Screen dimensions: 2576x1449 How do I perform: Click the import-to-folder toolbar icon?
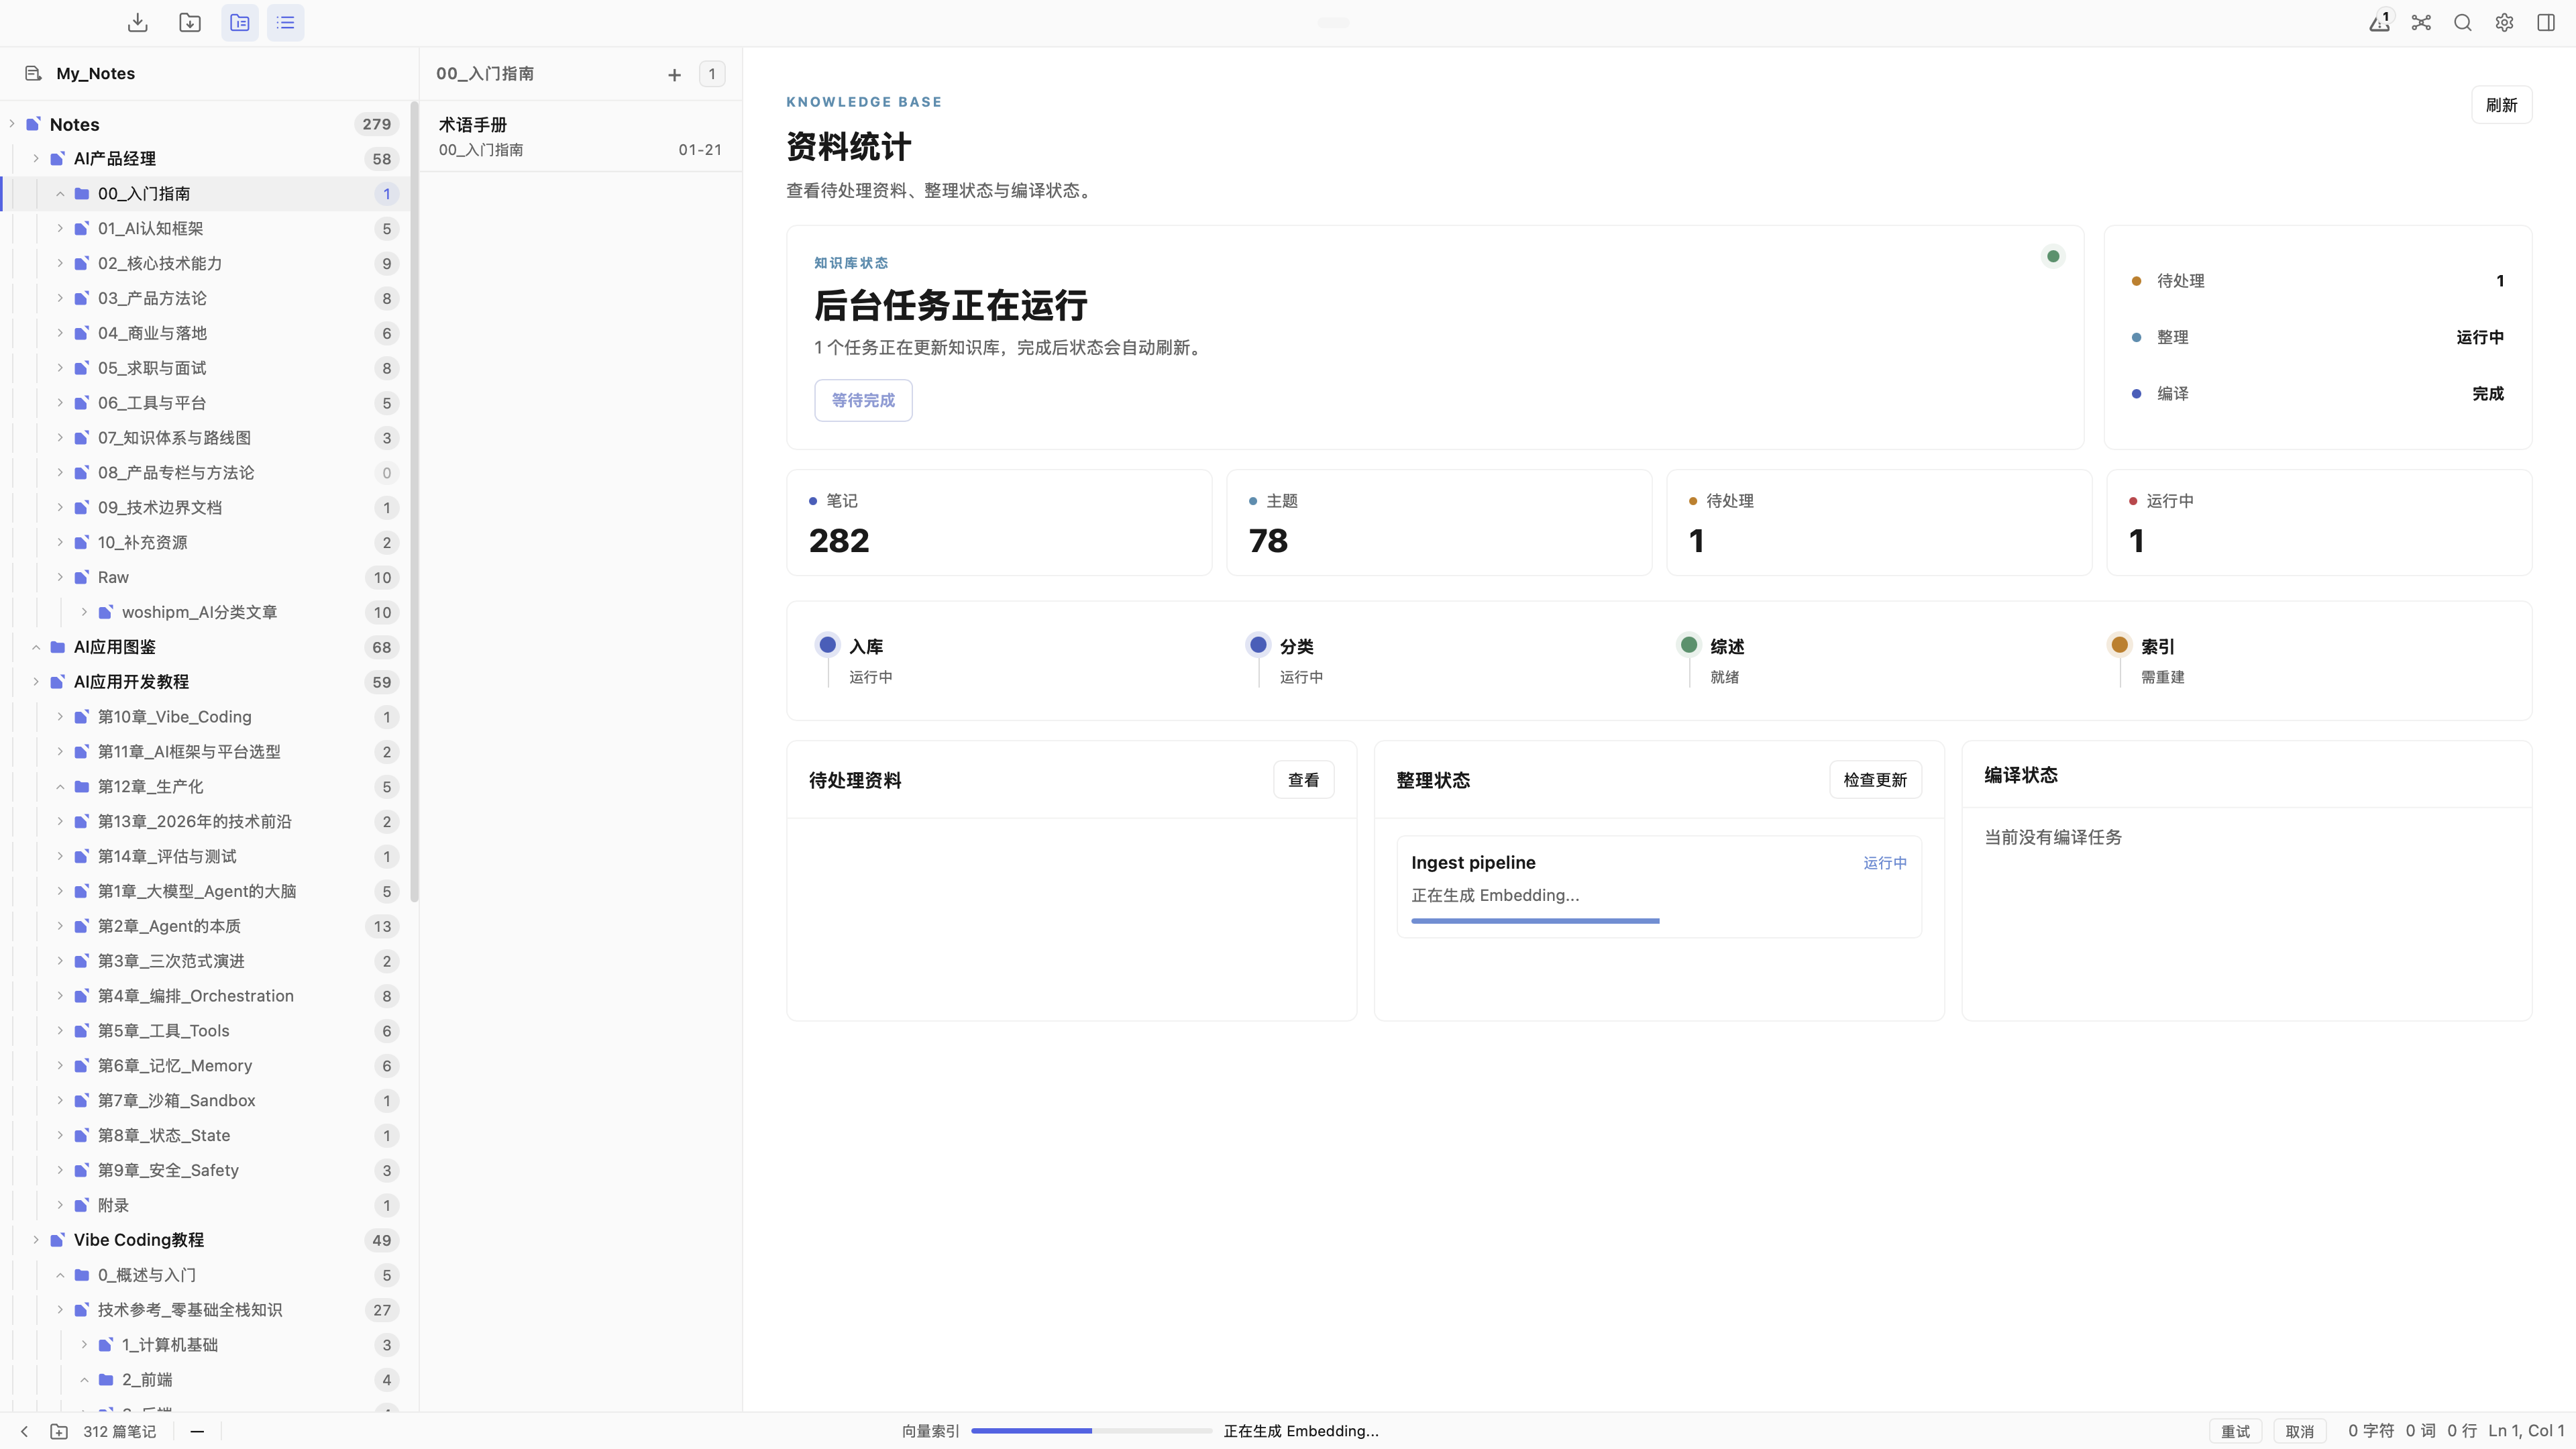pyautogui.click(x=190, y=22)
